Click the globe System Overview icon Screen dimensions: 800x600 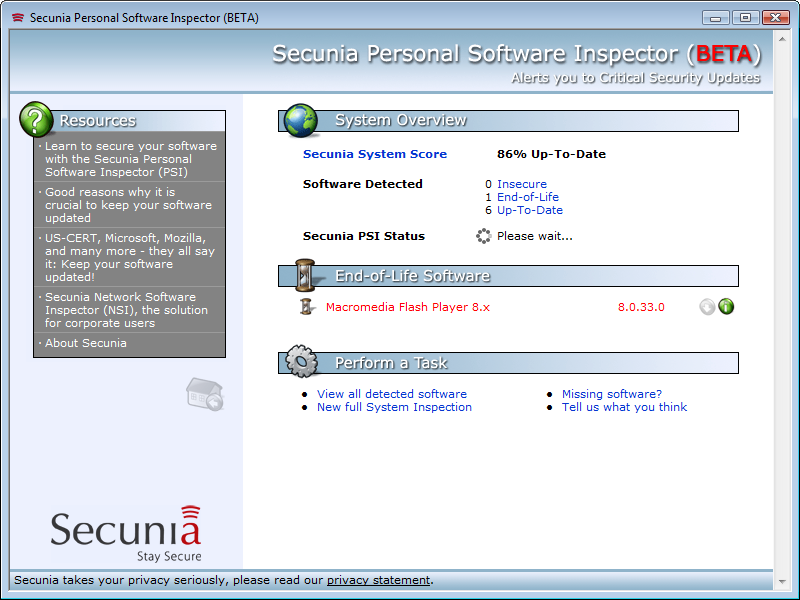pyautogui.click(x=301, y=120)
